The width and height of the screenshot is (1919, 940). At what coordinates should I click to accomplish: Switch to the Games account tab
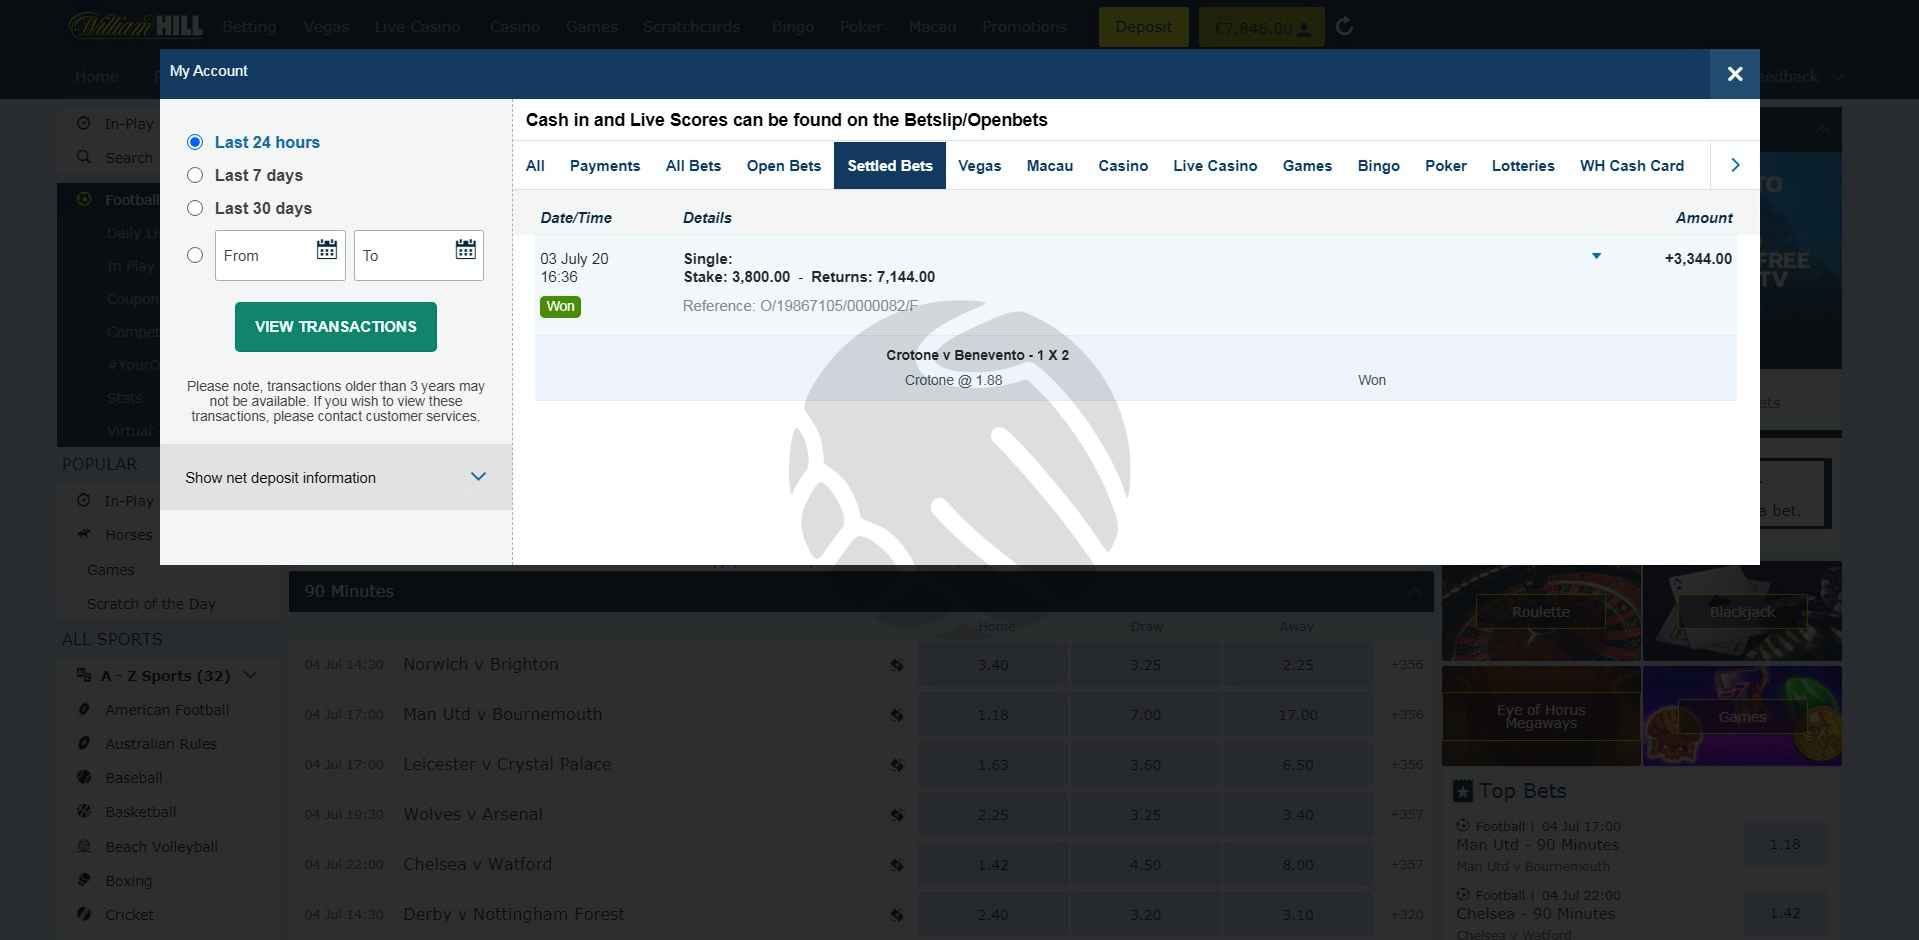click(1307, 166)
